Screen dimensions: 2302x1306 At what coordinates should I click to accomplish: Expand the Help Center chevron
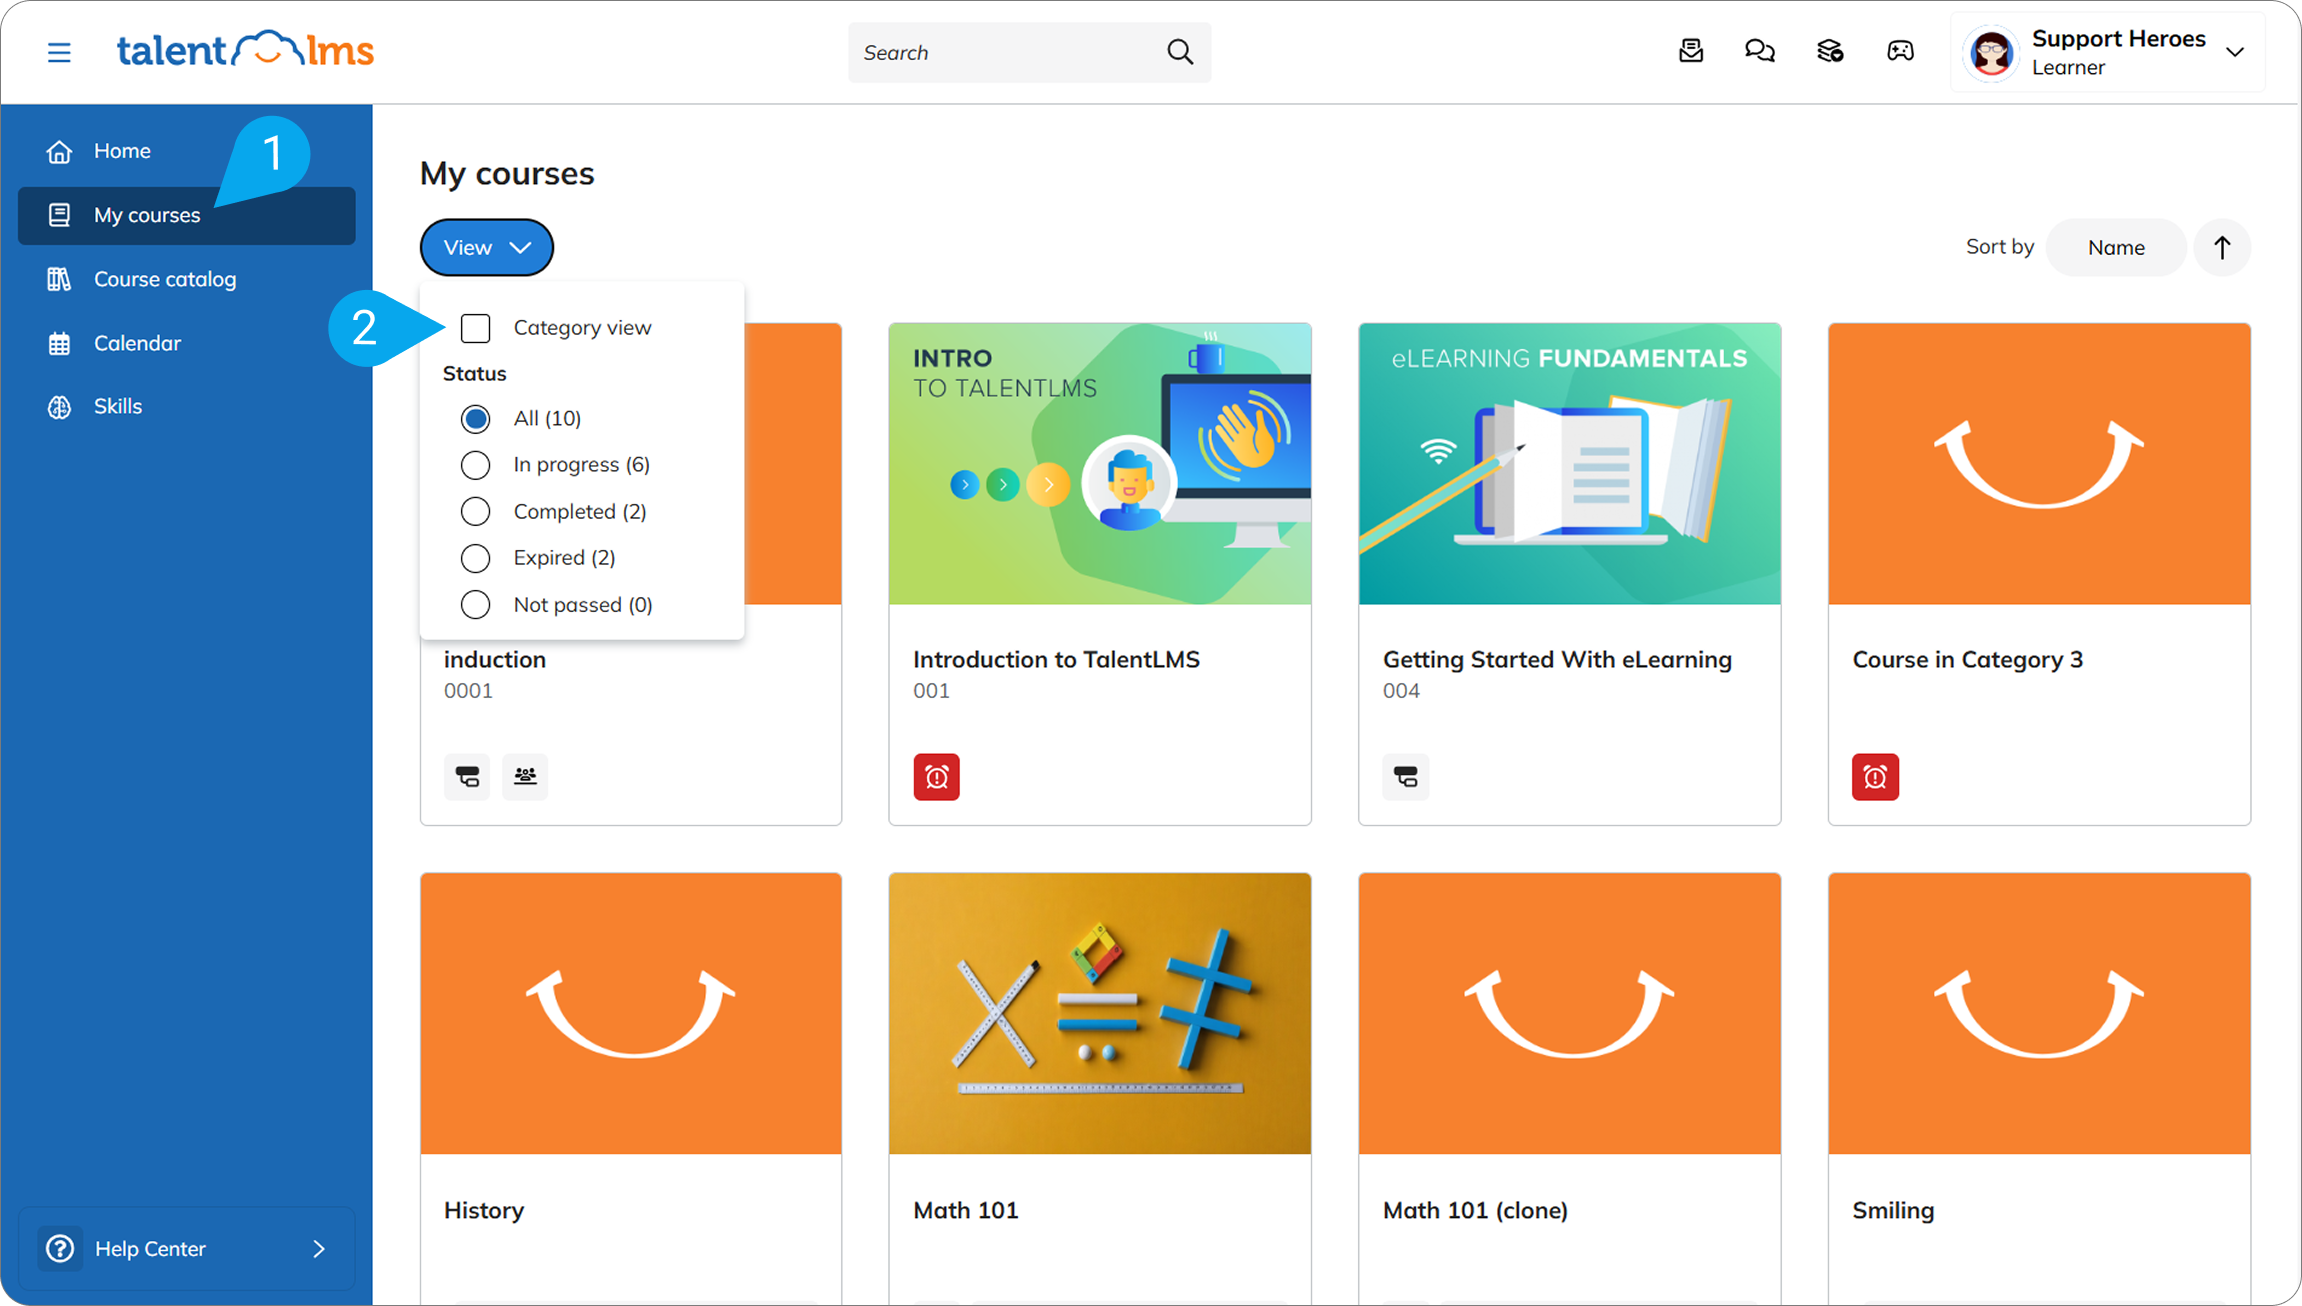coord(319,1248)
